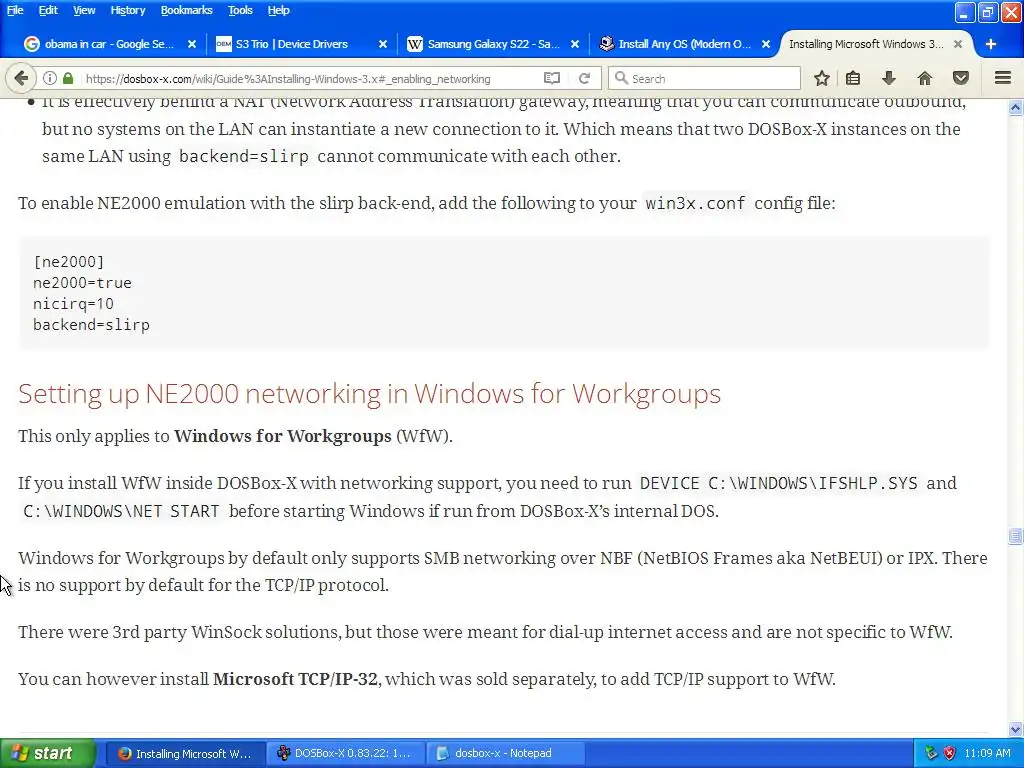Close the 'Install Any OS' tab
This screenshot has width=1024, height=768.
[765, 44]
